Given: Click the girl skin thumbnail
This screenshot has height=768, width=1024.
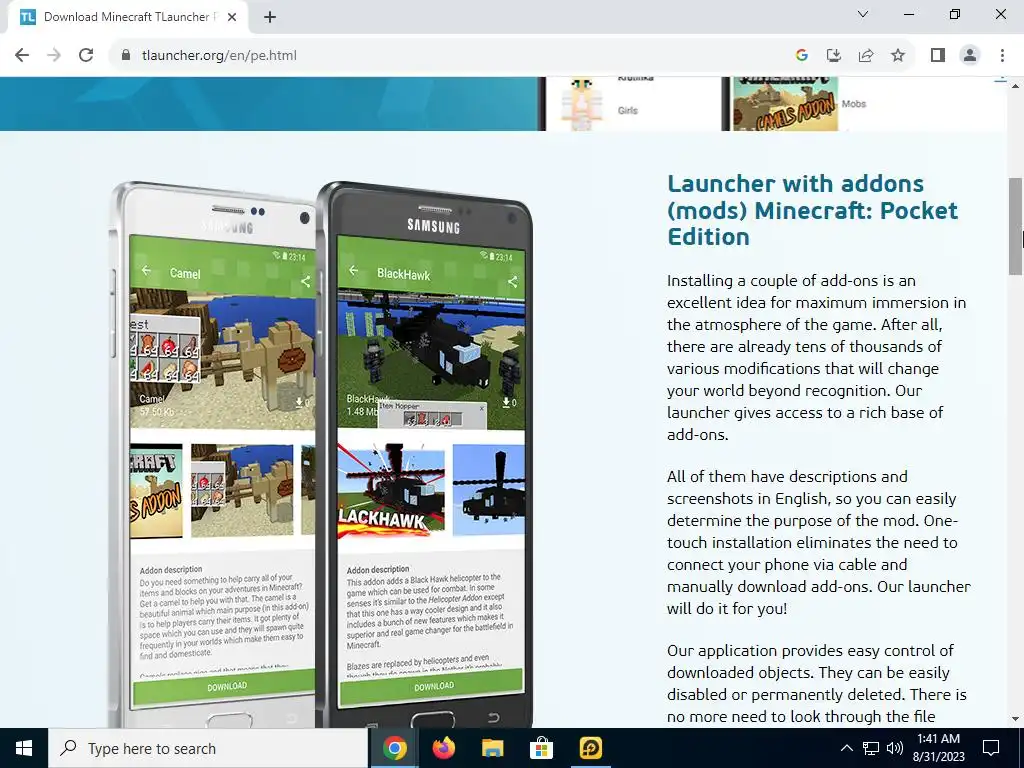Looking at the screenshot, I should point(581,104).
